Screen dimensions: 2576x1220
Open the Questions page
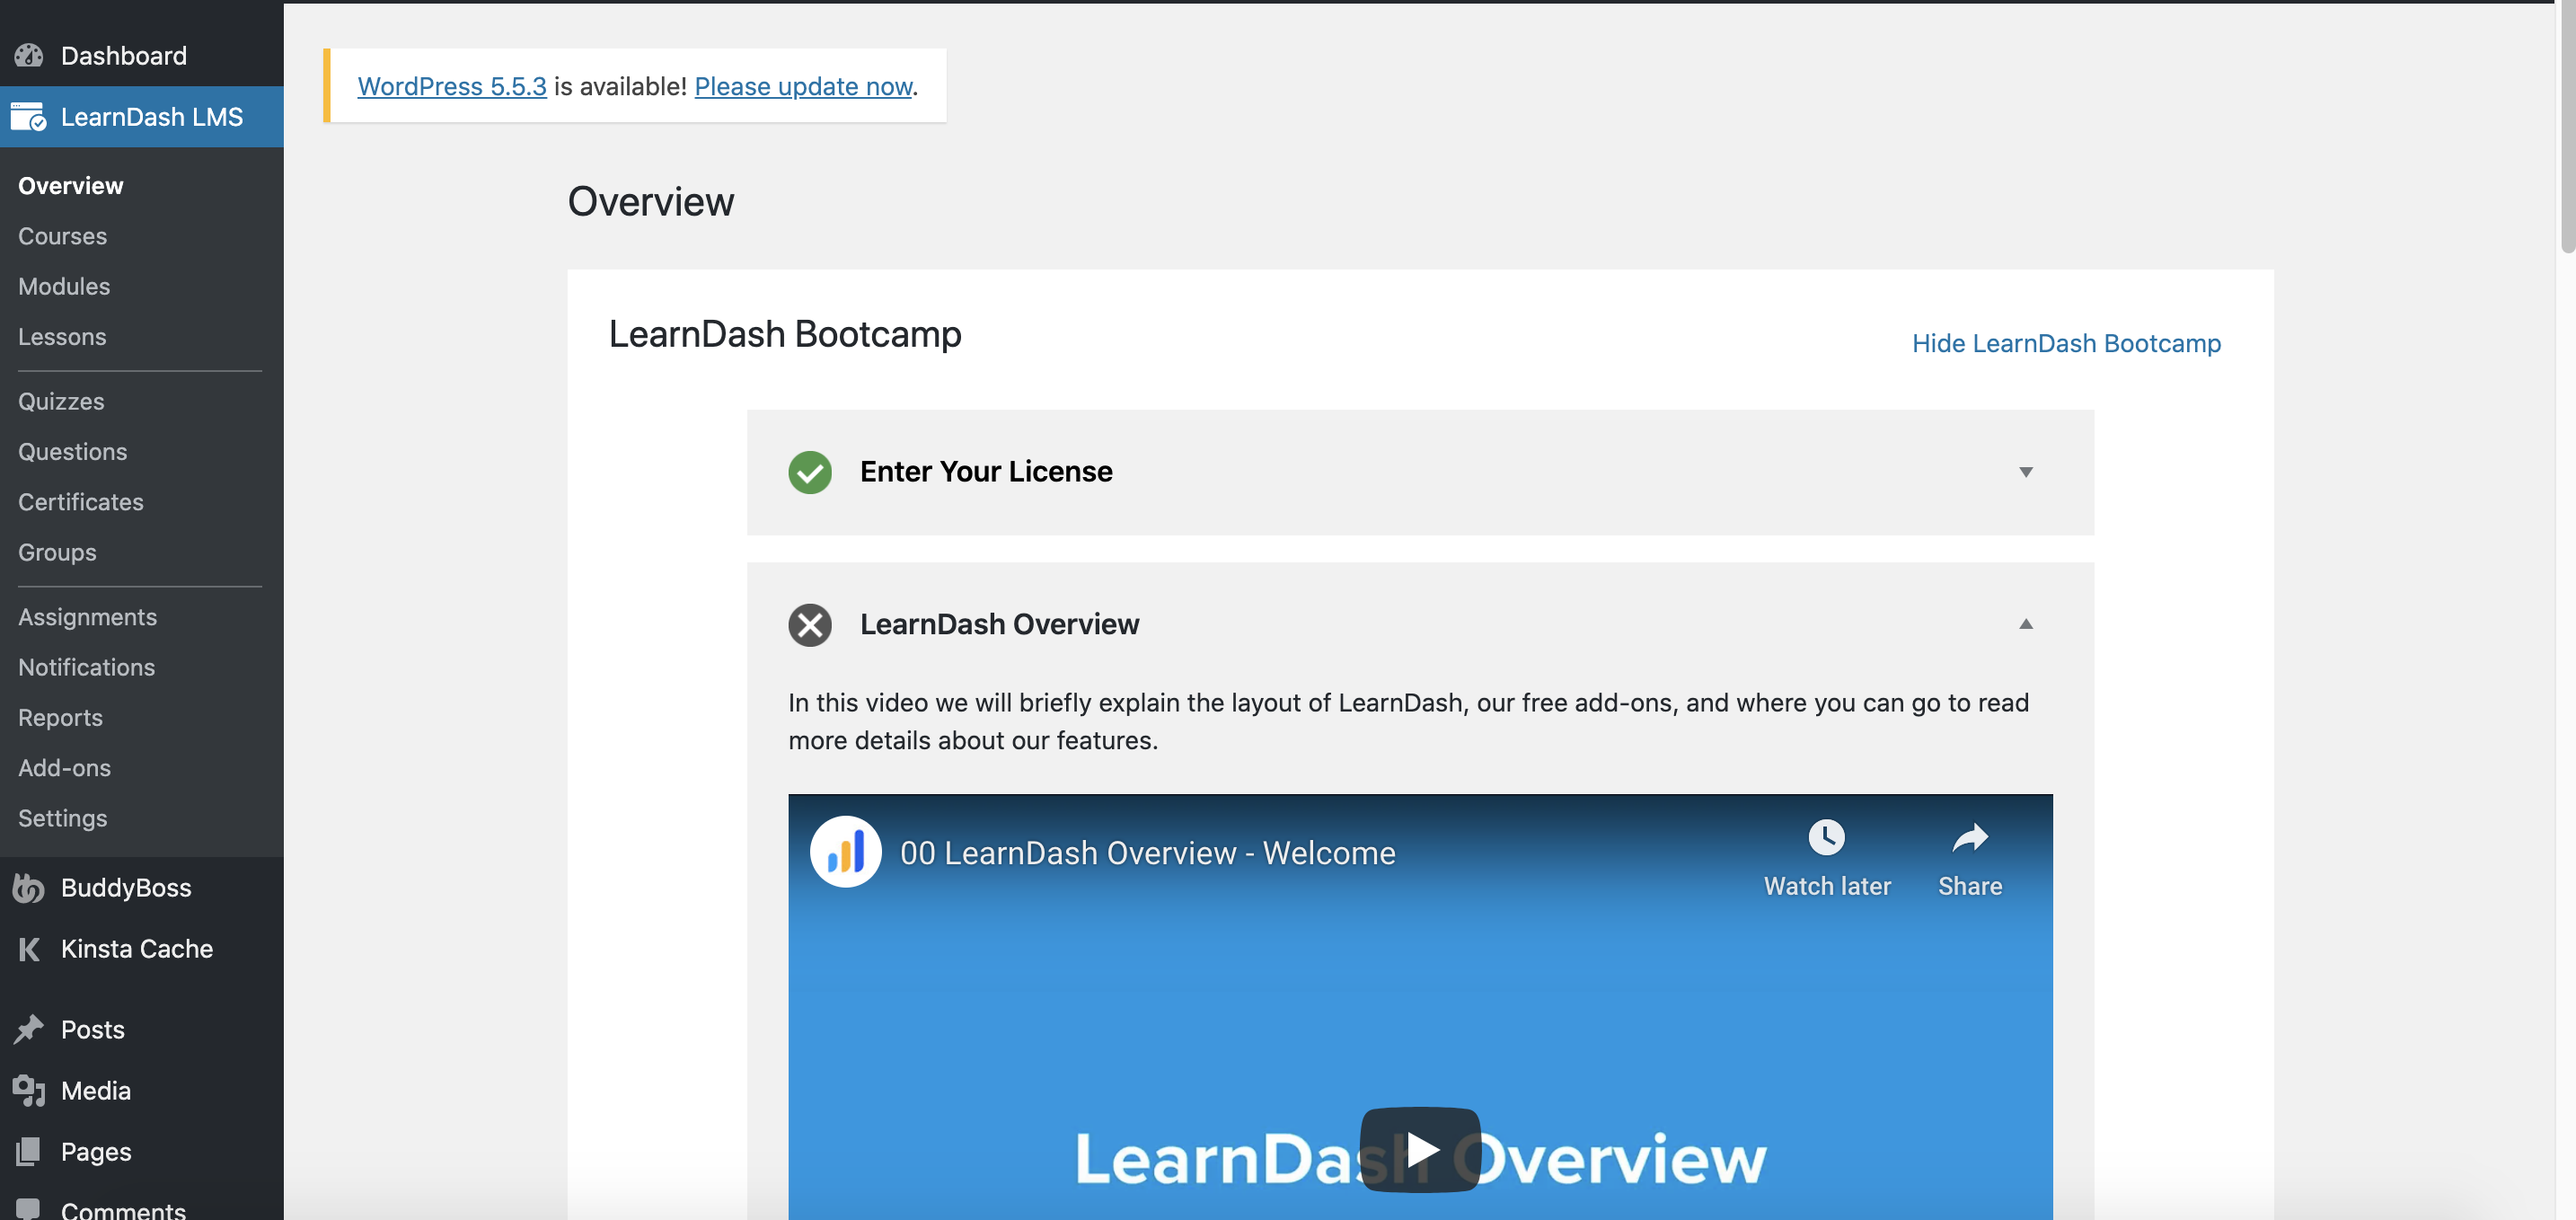pyautogui.click(x=73, y=451)
